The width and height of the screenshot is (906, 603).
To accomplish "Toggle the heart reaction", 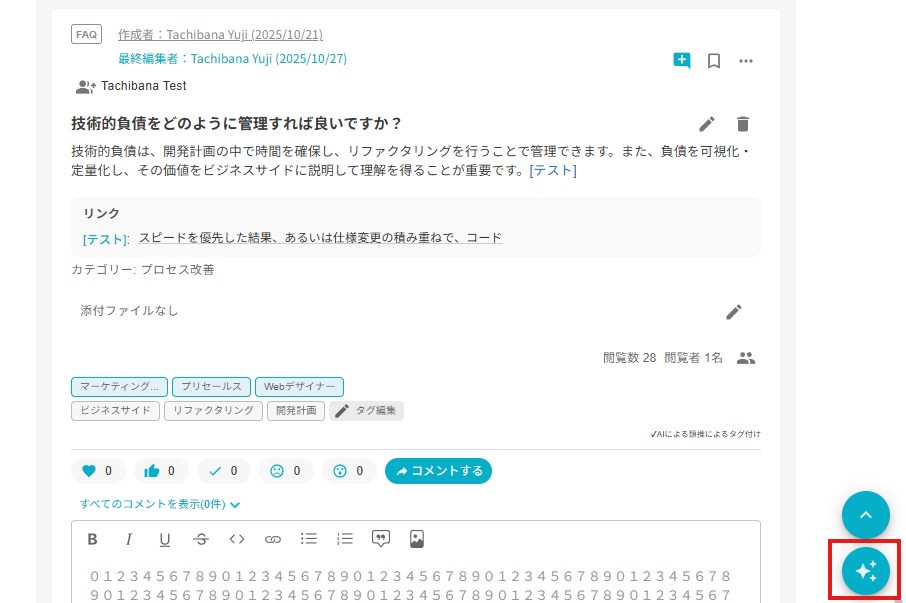I will click(x=98, y=471).
